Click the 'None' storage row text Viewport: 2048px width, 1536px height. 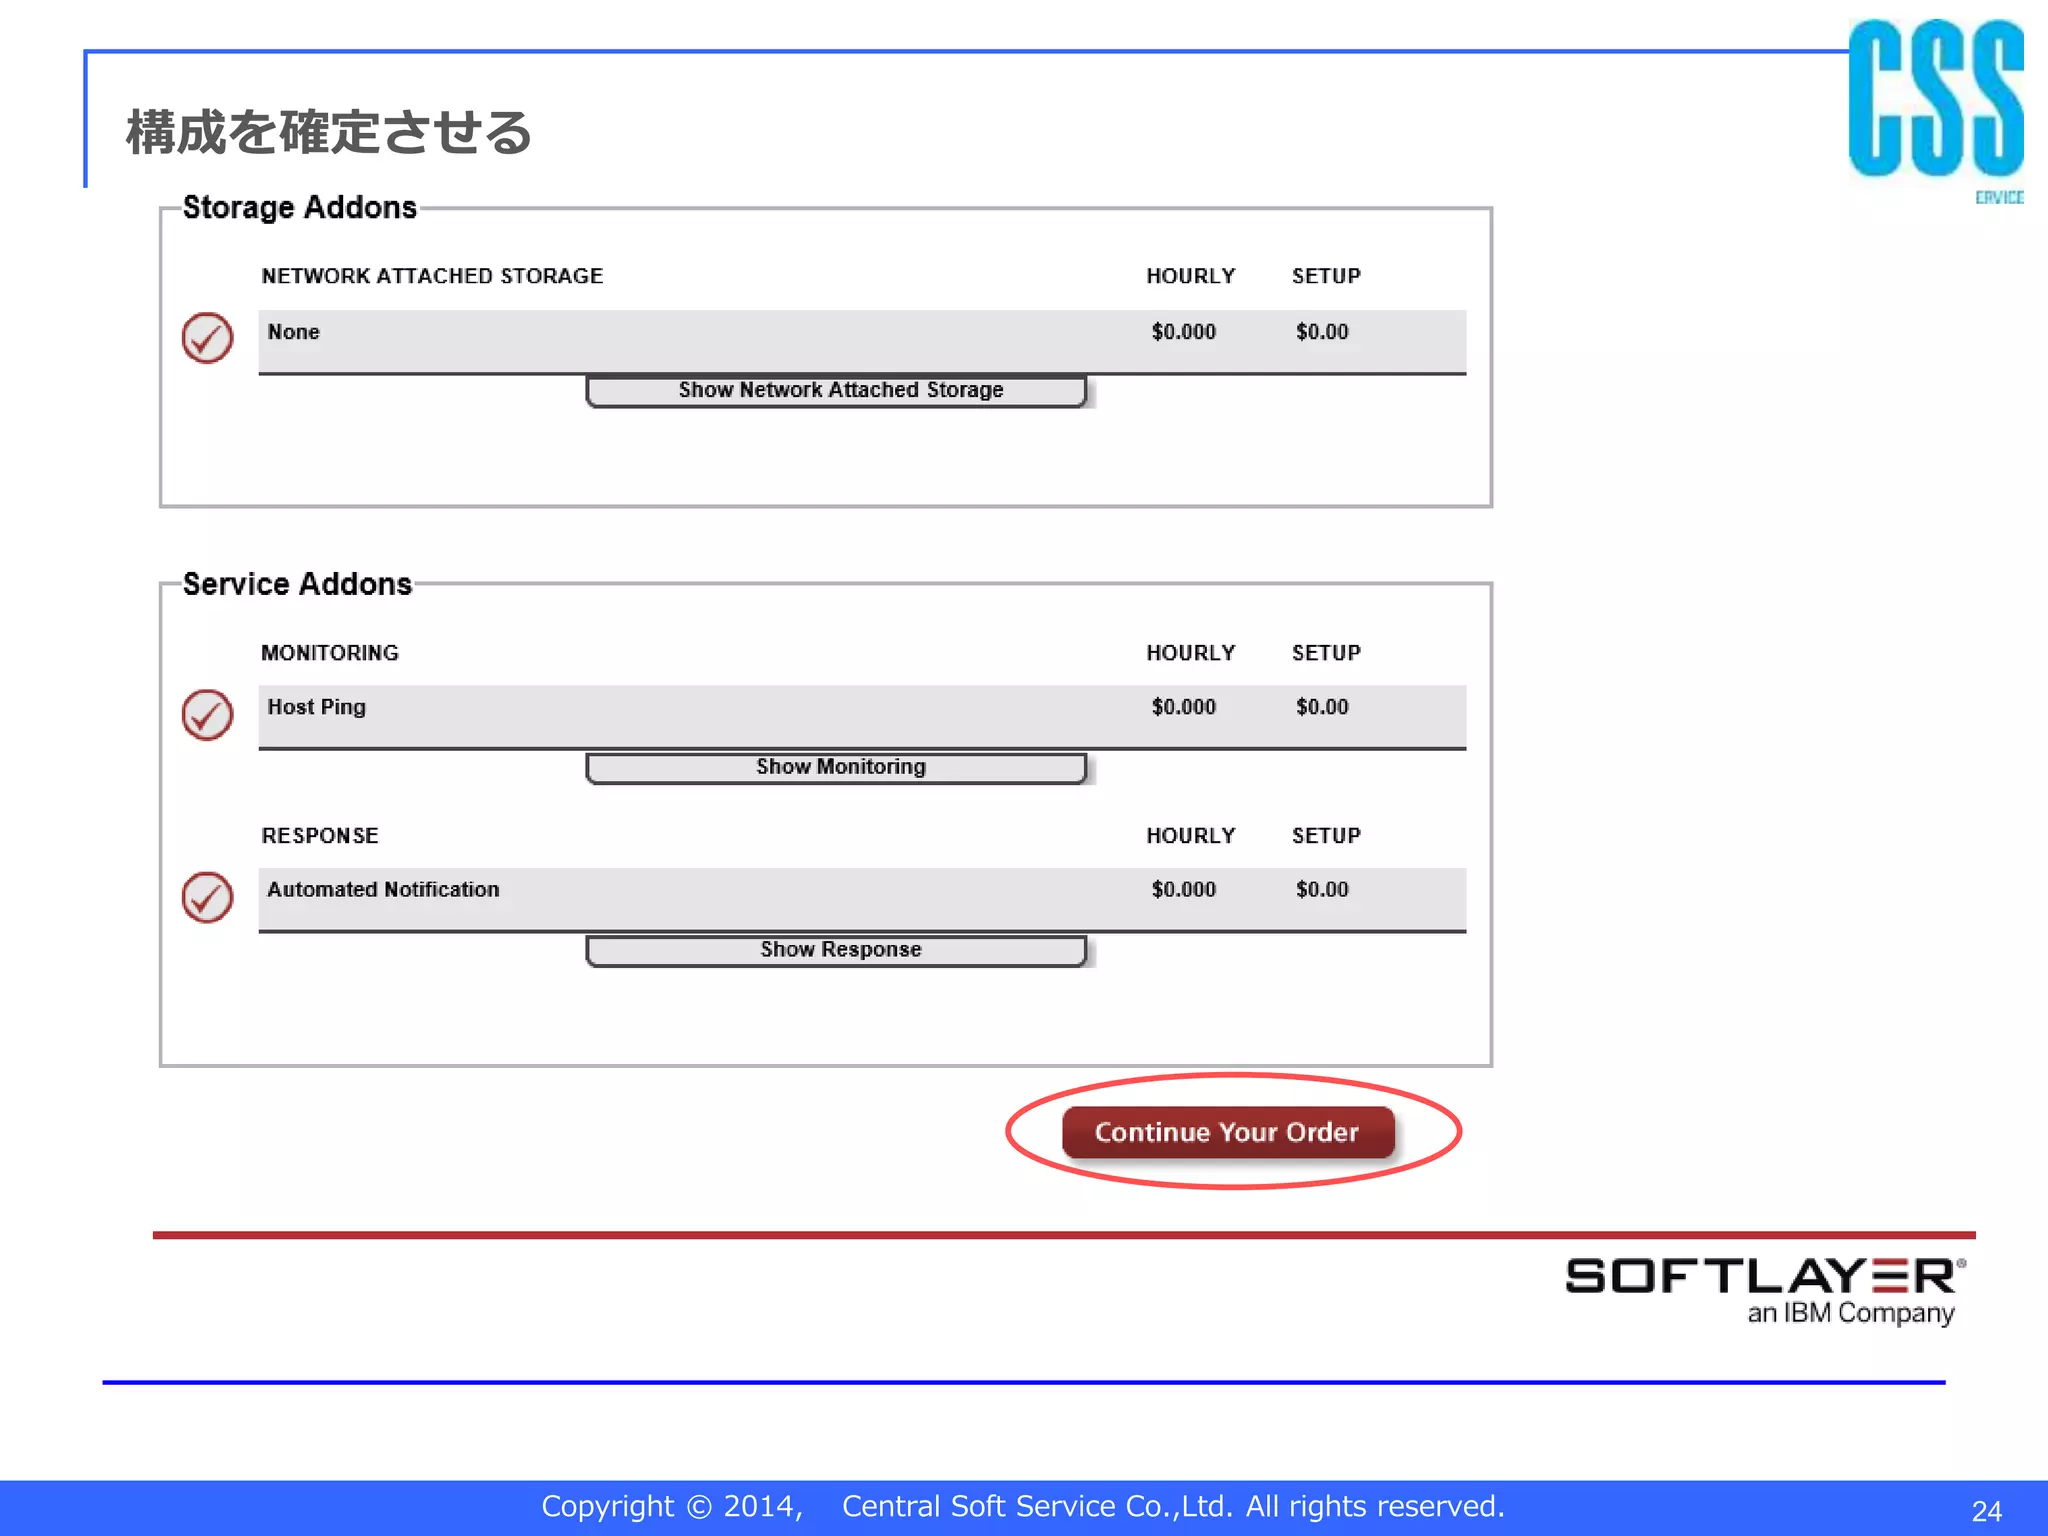coord(293,332)
